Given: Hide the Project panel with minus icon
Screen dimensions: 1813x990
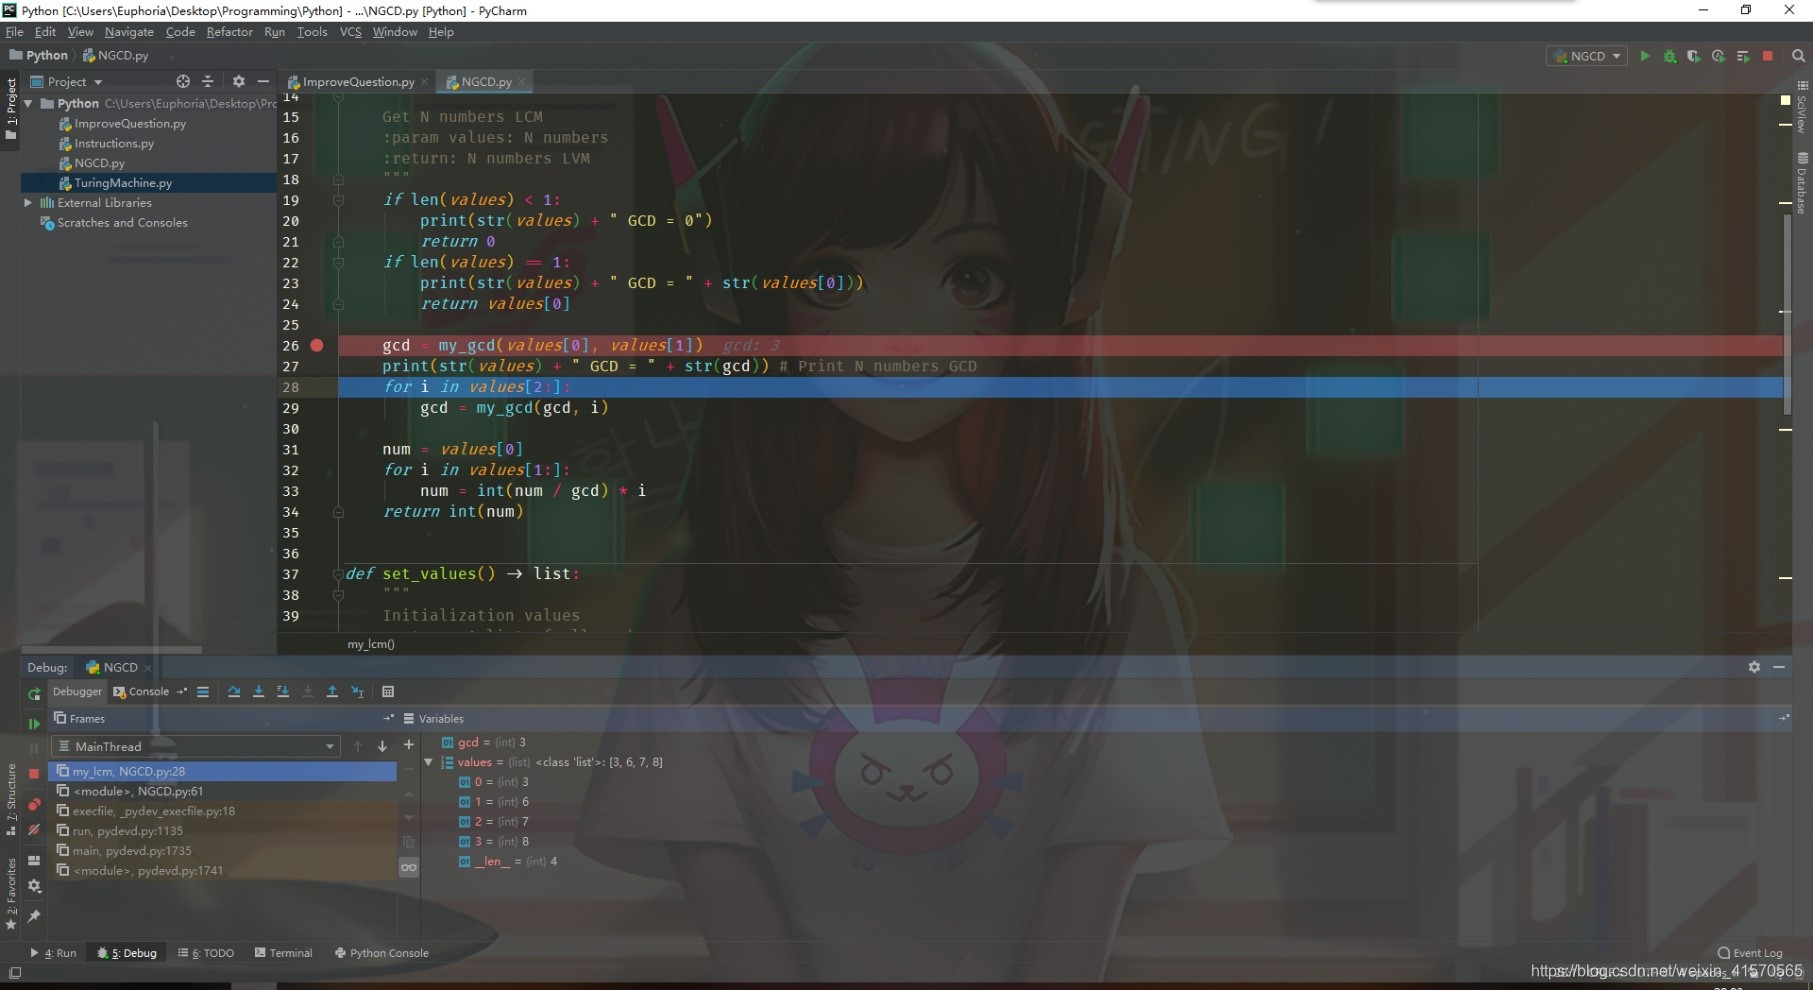Looking at the screenshot, I should [263, 81].
